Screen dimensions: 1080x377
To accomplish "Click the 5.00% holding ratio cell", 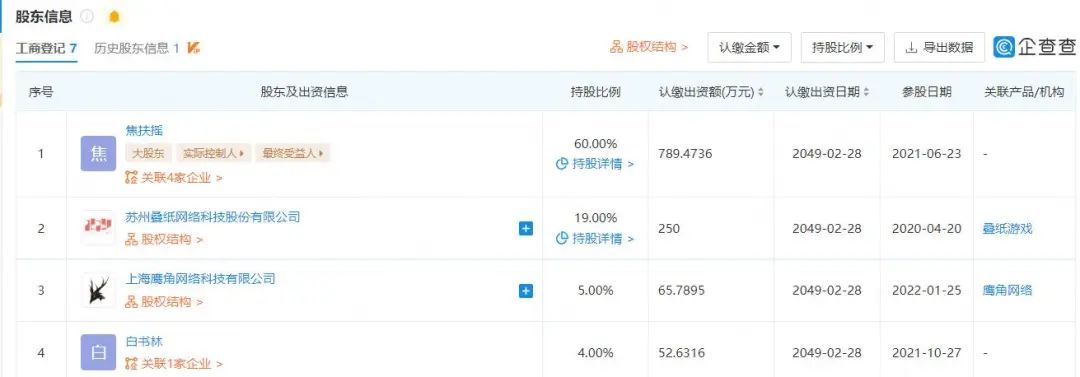I will 595,290.
